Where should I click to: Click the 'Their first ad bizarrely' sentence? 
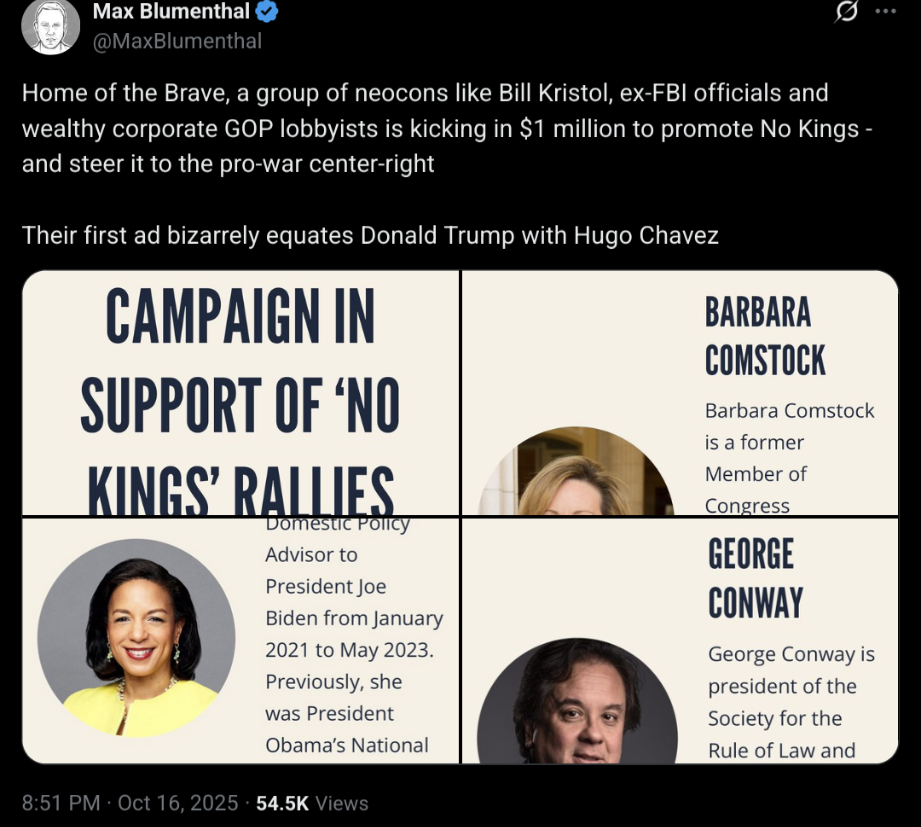pos(370,236)
